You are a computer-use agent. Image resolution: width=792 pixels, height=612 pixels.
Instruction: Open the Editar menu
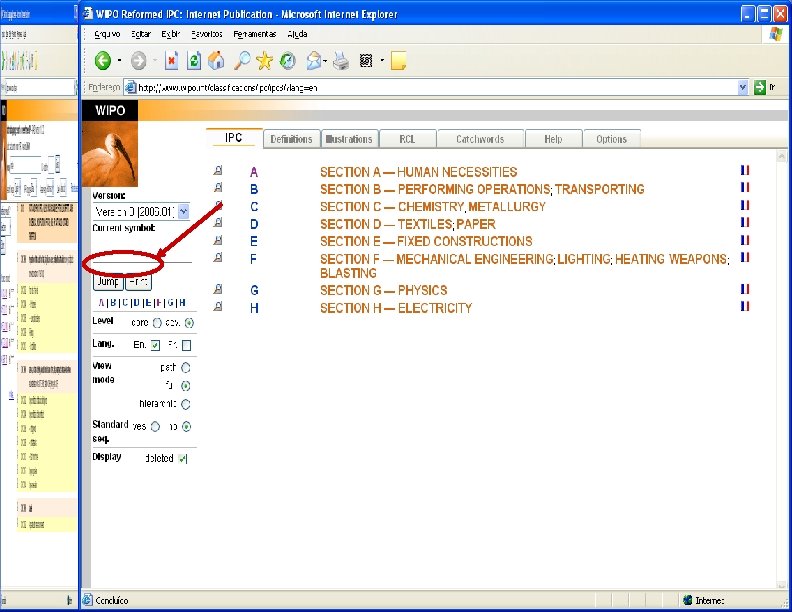(141, 34)
